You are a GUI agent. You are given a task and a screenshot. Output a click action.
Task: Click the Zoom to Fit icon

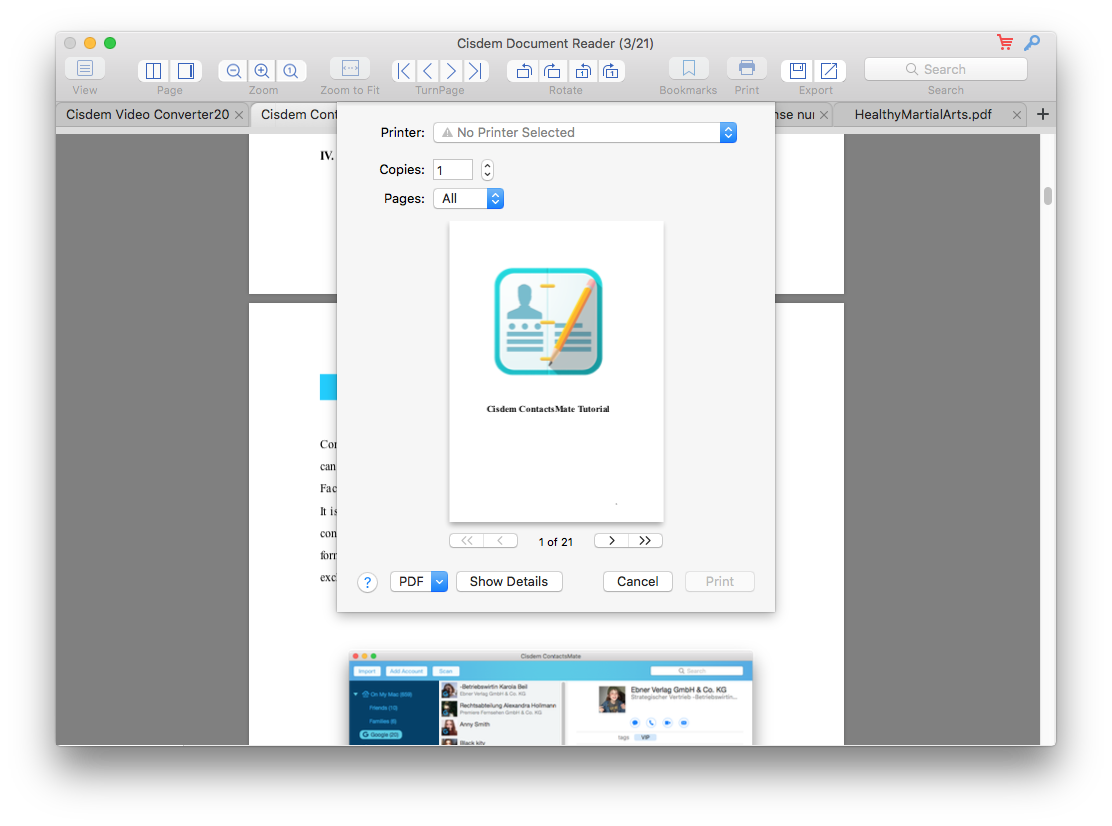pos(350,69)
